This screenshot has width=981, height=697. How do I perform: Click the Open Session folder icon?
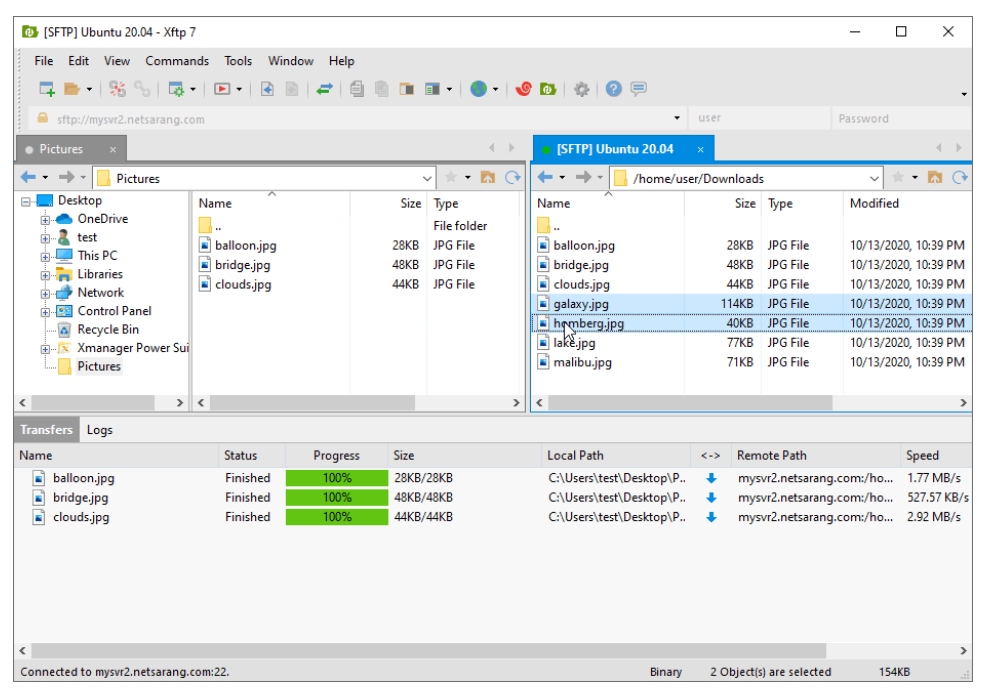72,89
